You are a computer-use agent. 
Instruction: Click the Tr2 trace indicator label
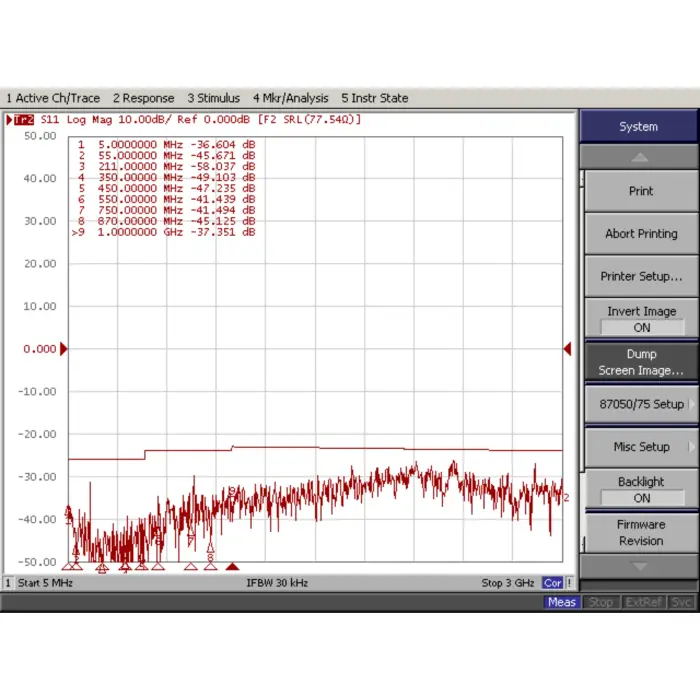21,120
